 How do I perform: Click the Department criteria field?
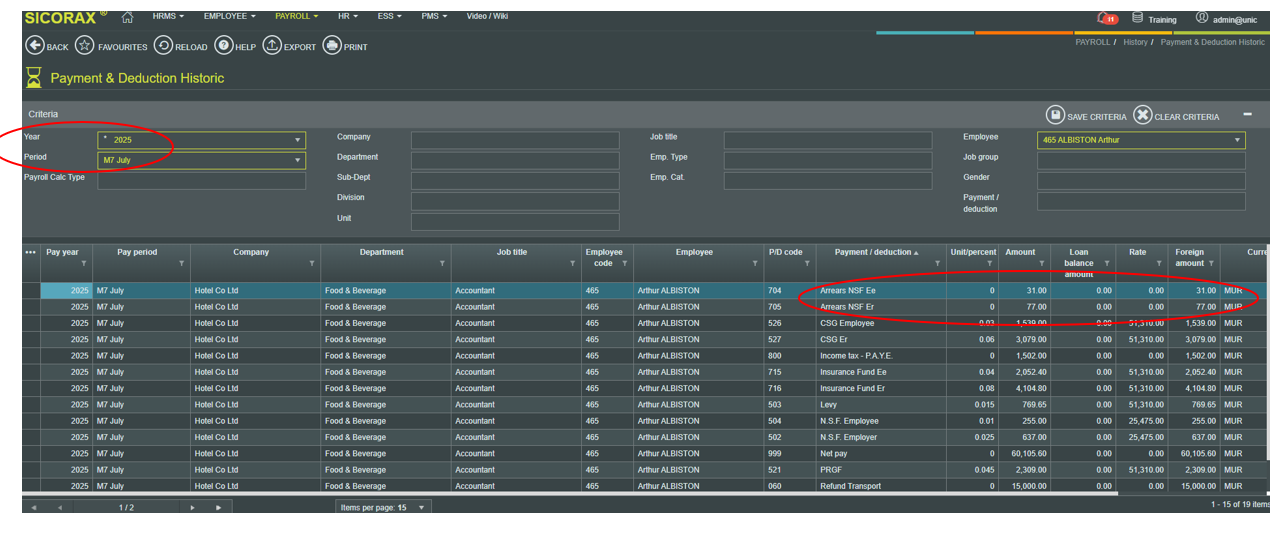pyautogui.click(x=515, y=160)
